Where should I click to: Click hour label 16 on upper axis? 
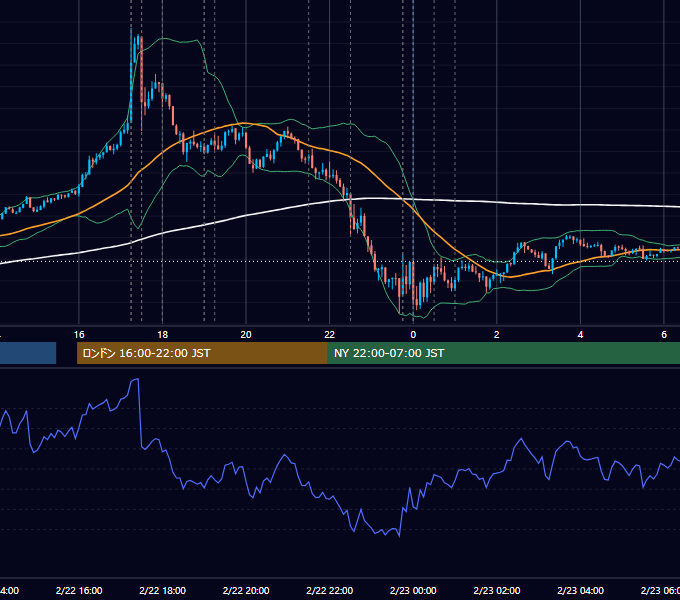point(79,335)
